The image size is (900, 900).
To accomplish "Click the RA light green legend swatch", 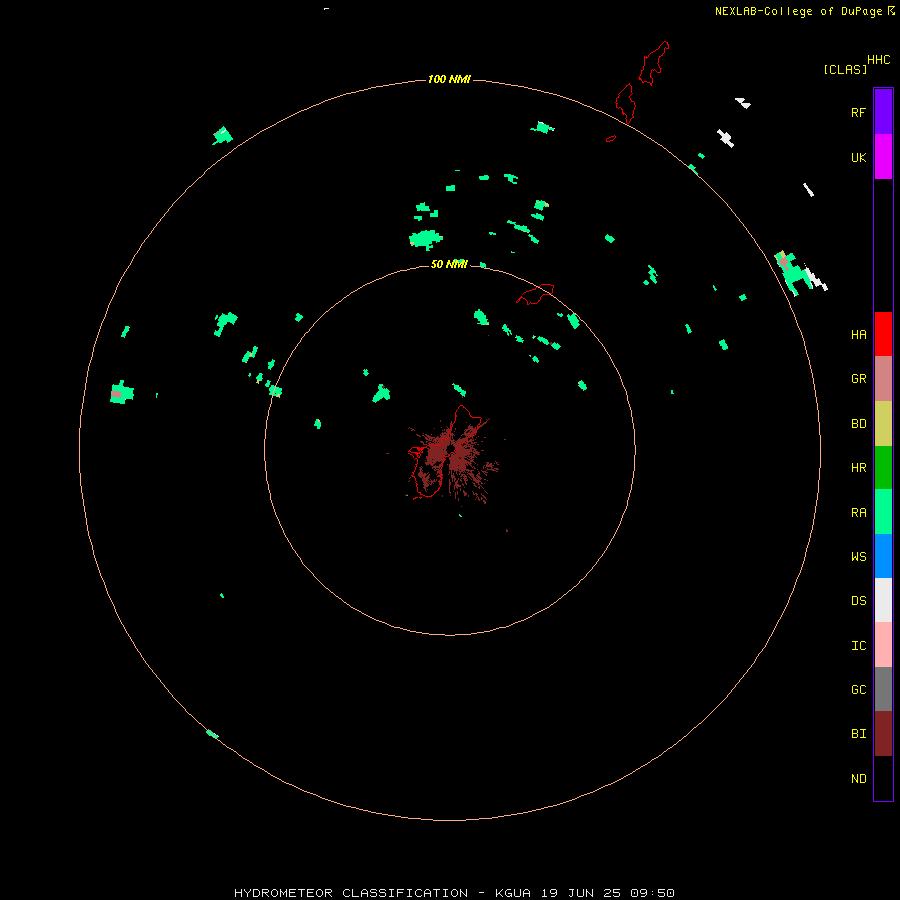I will click(x=883, y=511).
